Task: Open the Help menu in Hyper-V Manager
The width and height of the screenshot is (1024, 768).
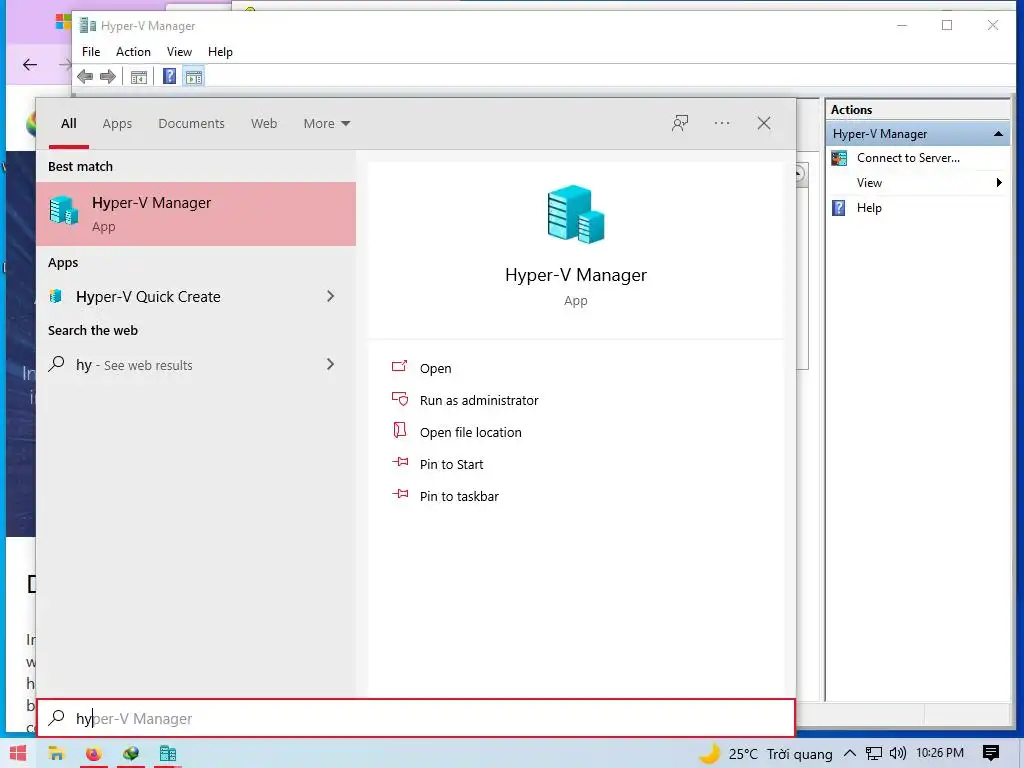Action: (220, 52)
